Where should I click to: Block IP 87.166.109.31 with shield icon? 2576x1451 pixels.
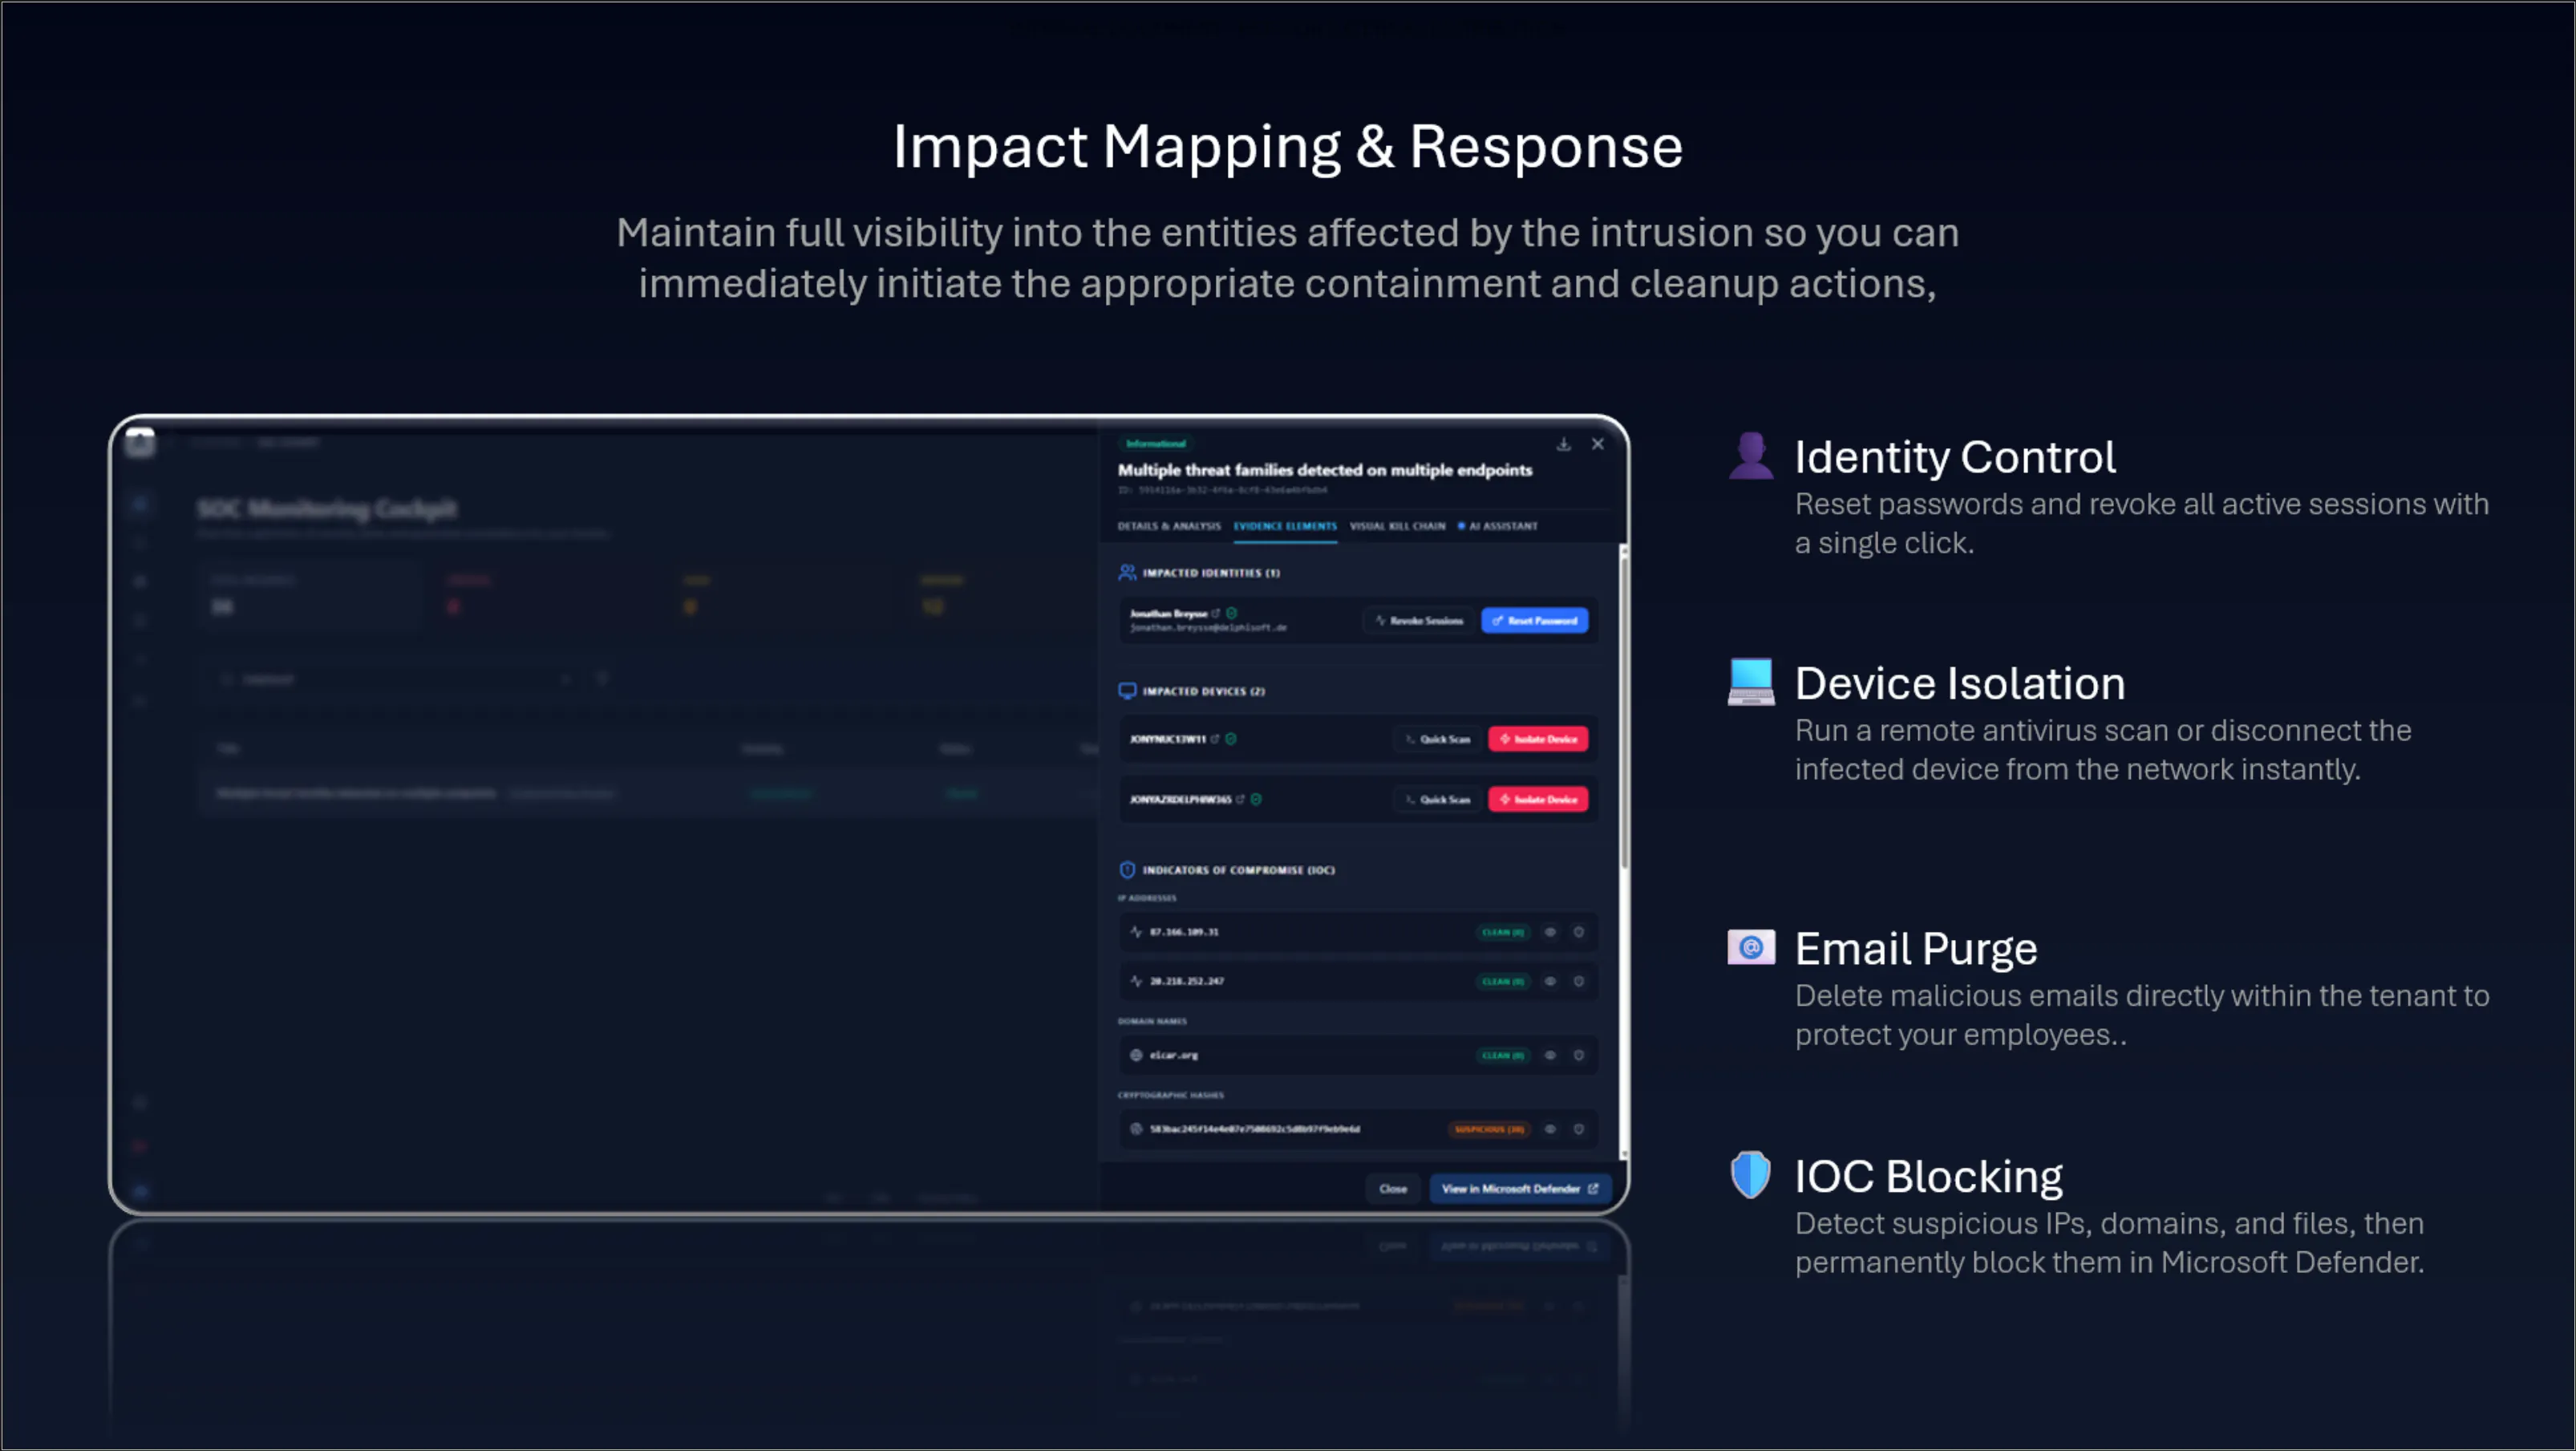pos(1579,932)
